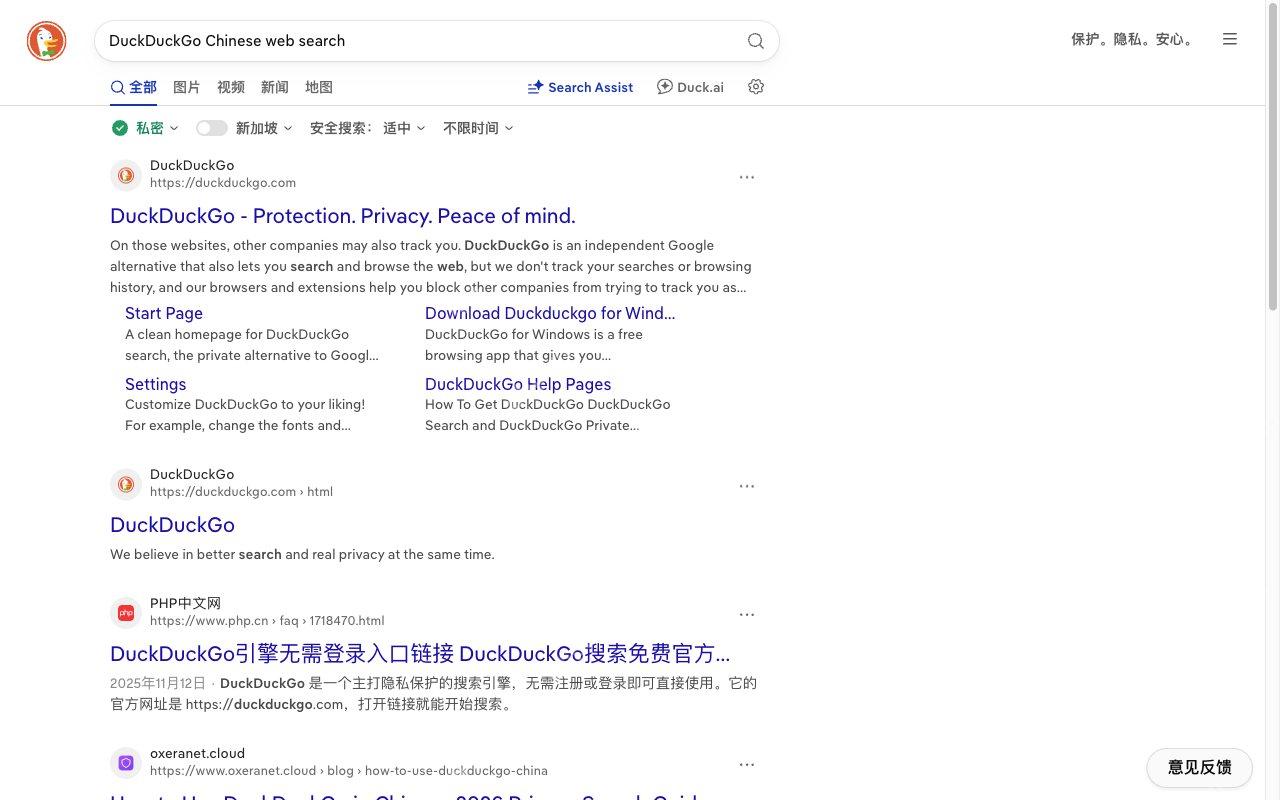Open the hamburger menu icon
Image resolution: width=1280 pixels, height=800 pixels.
[1230, 39]
